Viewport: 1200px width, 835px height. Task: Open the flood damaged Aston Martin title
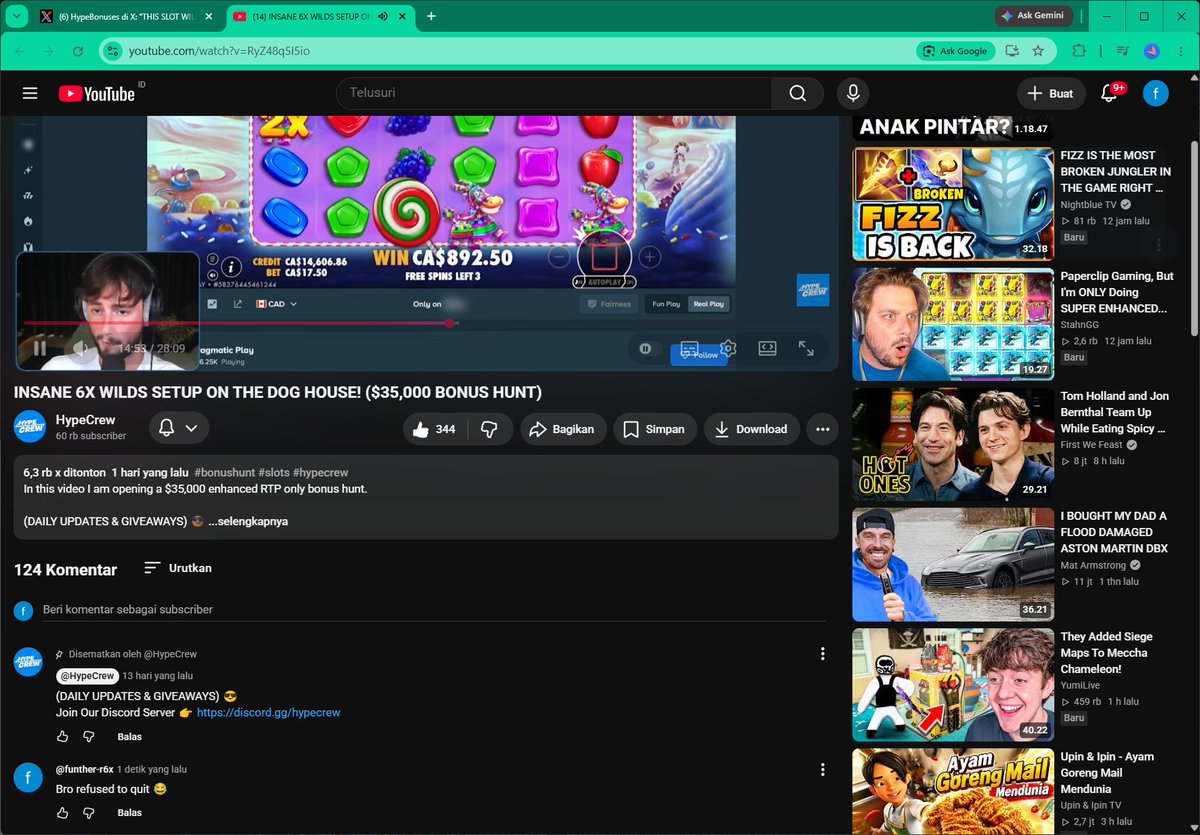click(1114, 532)
